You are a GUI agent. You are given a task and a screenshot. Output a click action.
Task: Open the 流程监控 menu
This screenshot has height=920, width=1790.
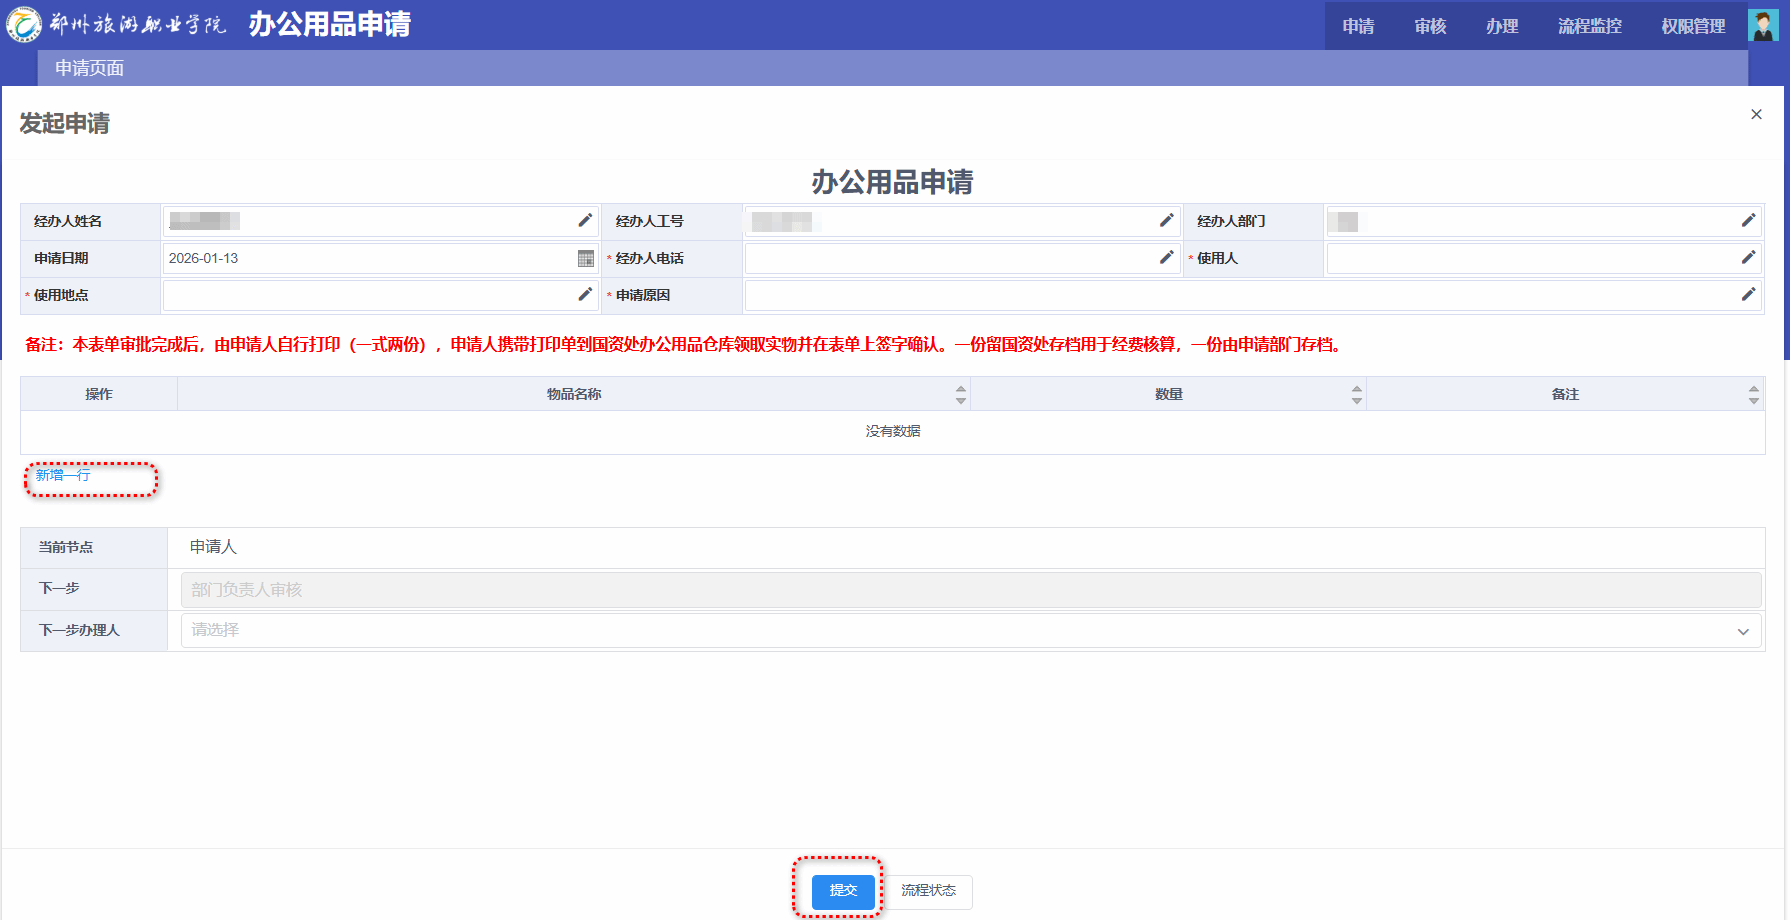1589,26
